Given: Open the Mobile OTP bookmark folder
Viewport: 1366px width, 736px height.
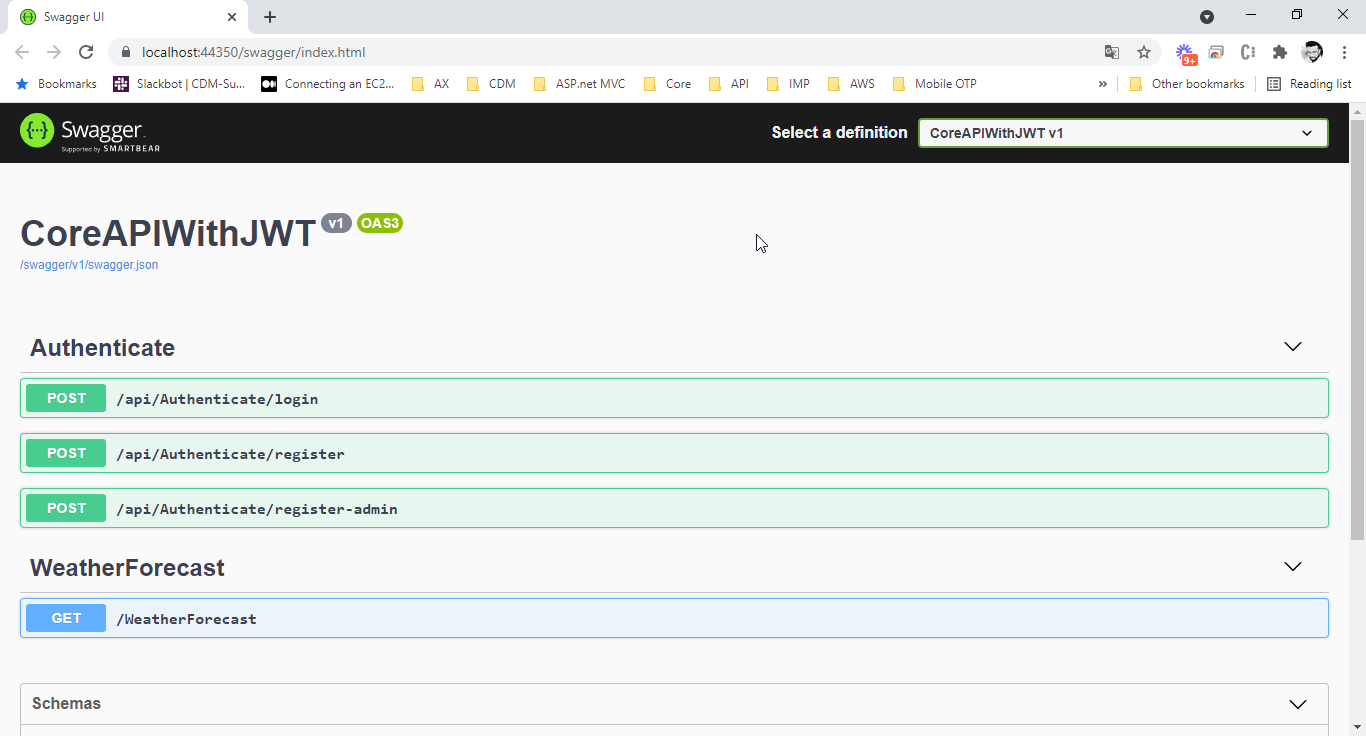Looking at the screenshot, I should coord(934,84).
